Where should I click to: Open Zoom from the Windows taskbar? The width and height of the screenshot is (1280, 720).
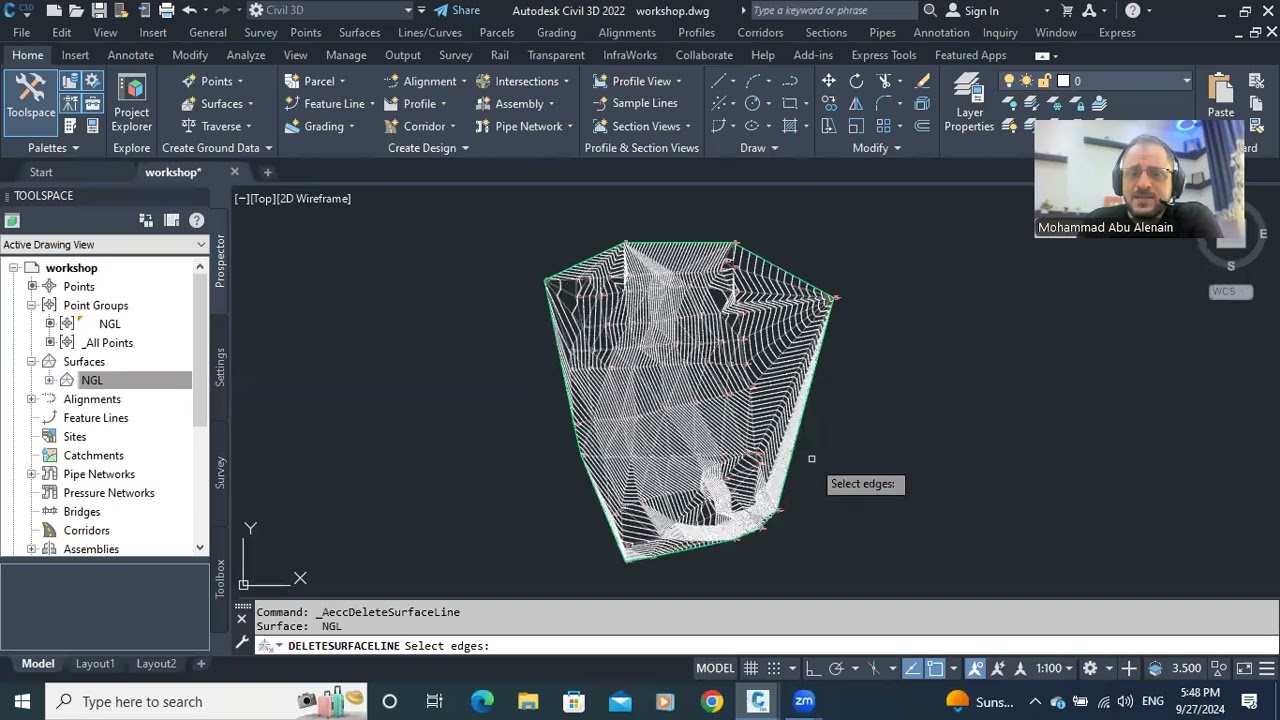click(804, 702)
